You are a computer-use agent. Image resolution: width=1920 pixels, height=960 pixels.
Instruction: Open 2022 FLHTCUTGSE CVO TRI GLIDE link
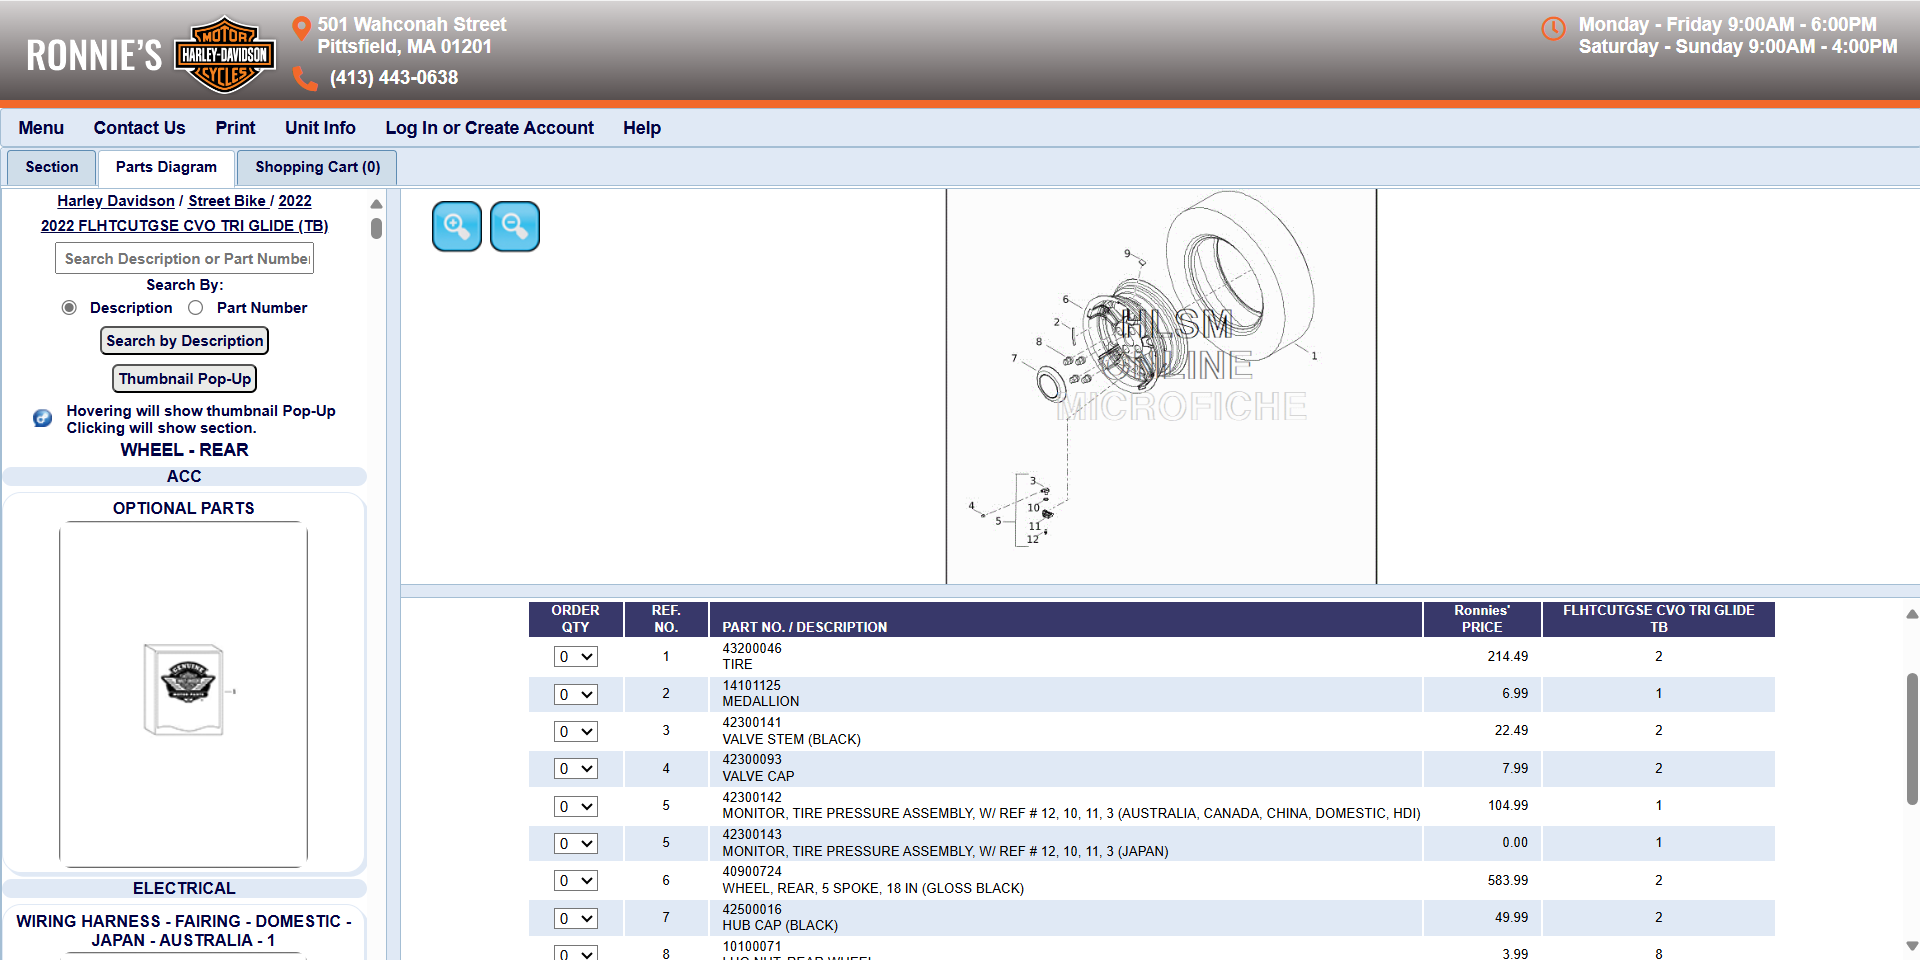(184, 226)
